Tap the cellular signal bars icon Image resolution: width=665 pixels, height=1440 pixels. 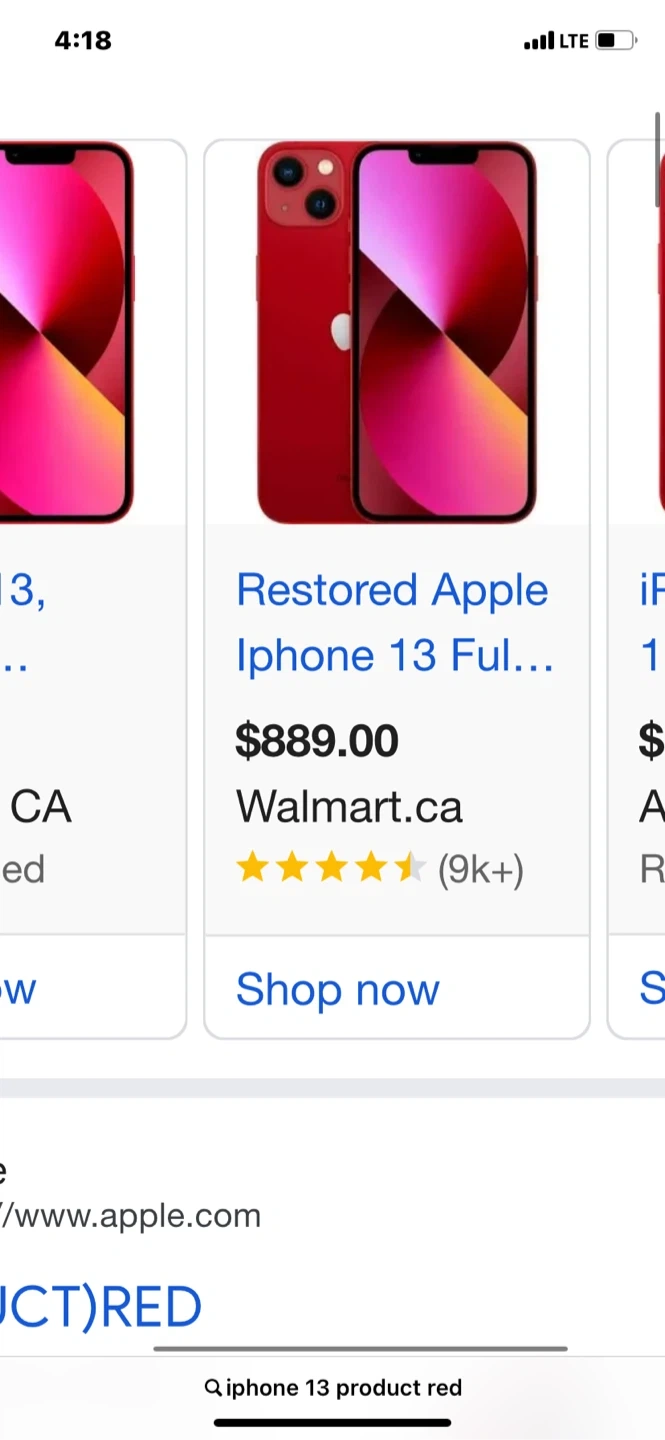(x=538, y=41)
